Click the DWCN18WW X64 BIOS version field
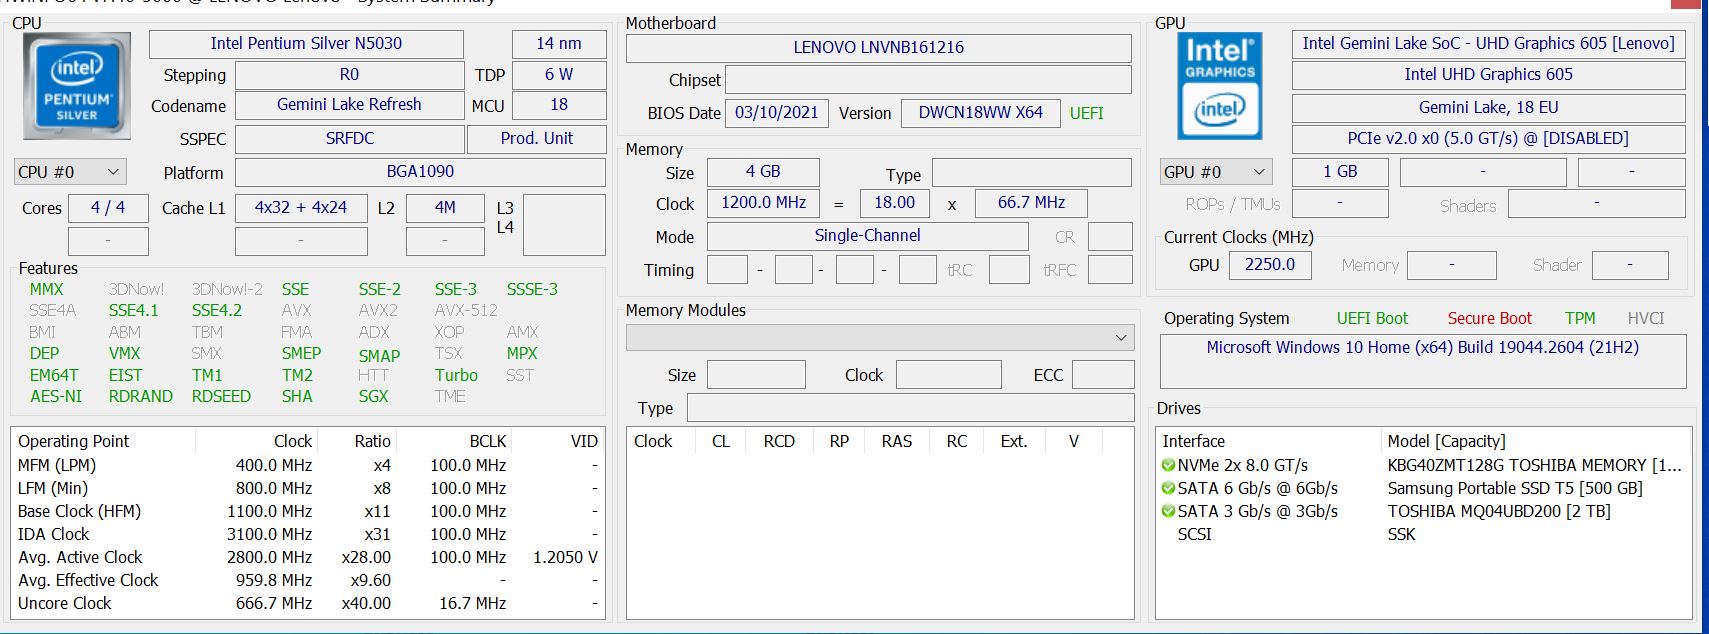The image size is (1709, 634). coord(981,113)
